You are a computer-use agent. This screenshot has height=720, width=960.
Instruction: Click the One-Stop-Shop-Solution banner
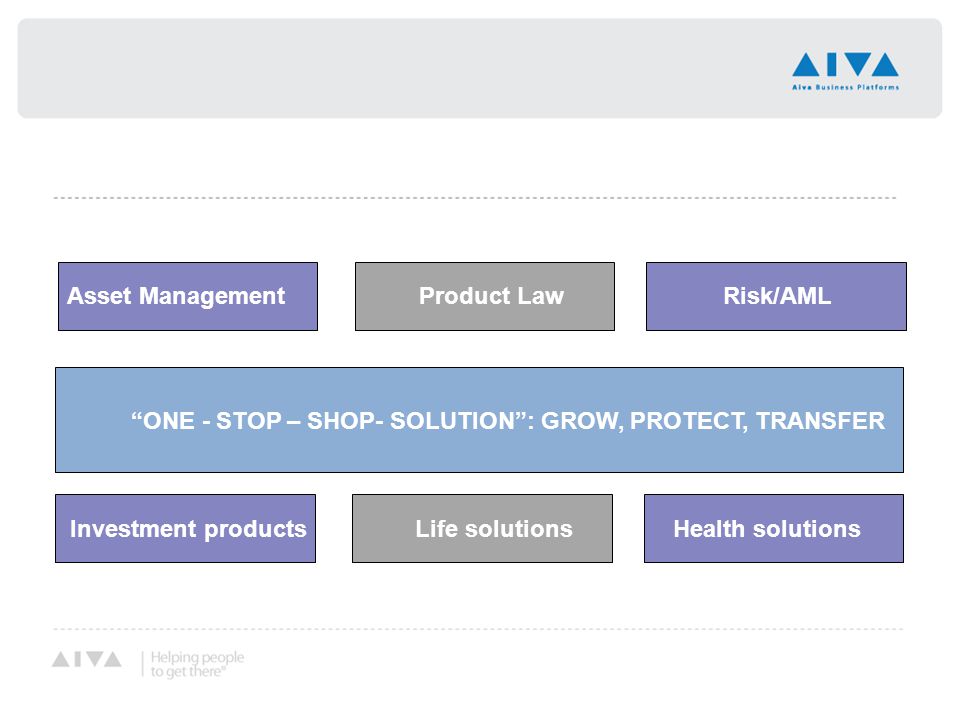[x=479, y=420]
